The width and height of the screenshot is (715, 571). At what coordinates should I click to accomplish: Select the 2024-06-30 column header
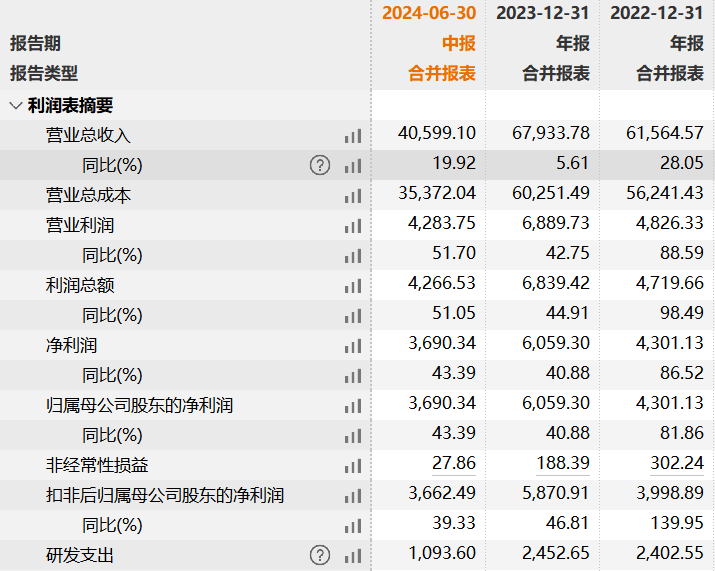(429, 13)
